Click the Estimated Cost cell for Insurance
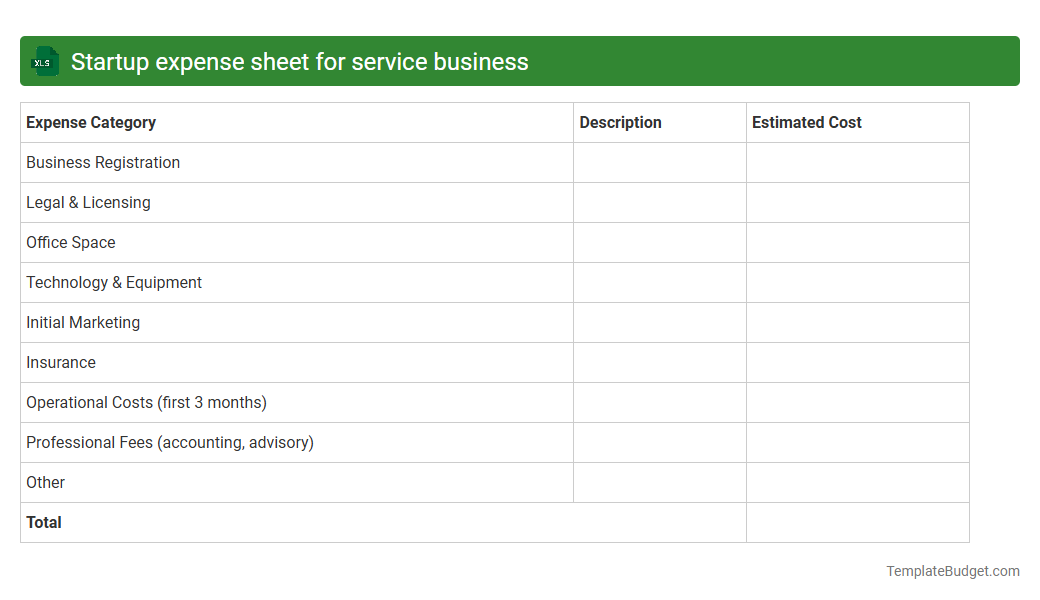Screen dimensions: 1040x600 click(857, 362)
